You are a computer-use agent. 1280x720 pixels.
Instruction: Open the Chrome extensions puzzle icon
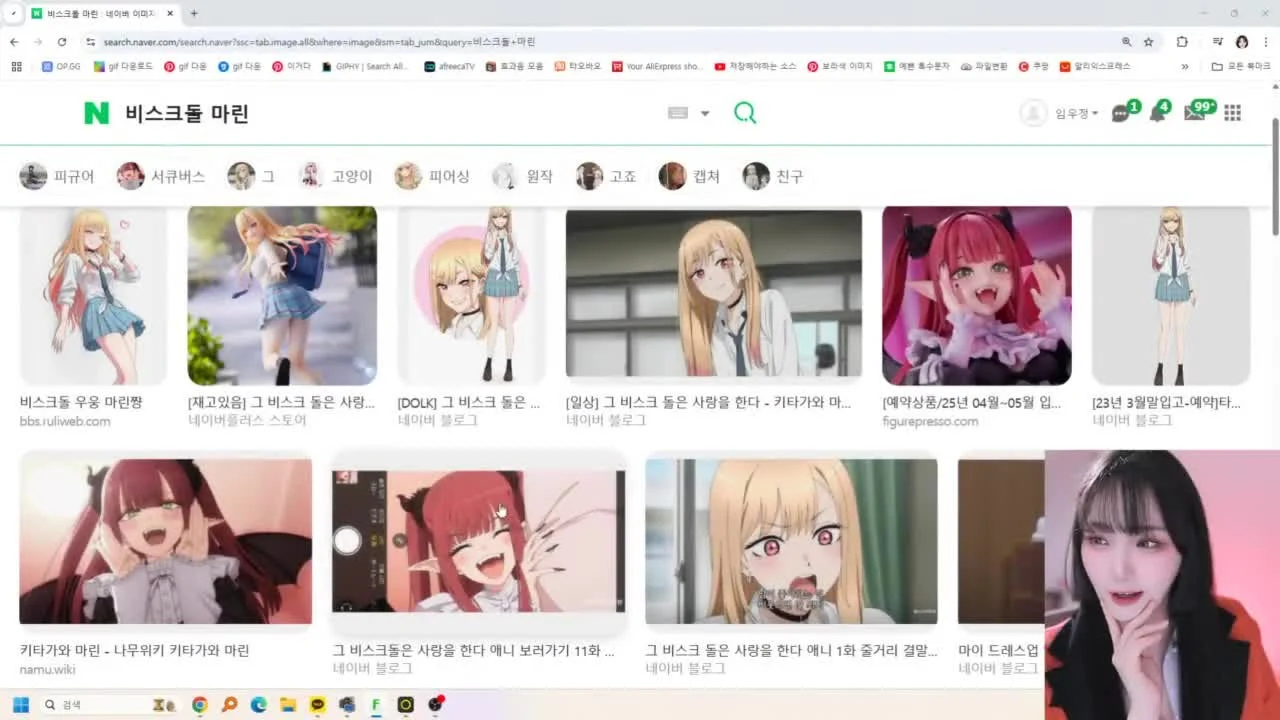click(1182, 42)
